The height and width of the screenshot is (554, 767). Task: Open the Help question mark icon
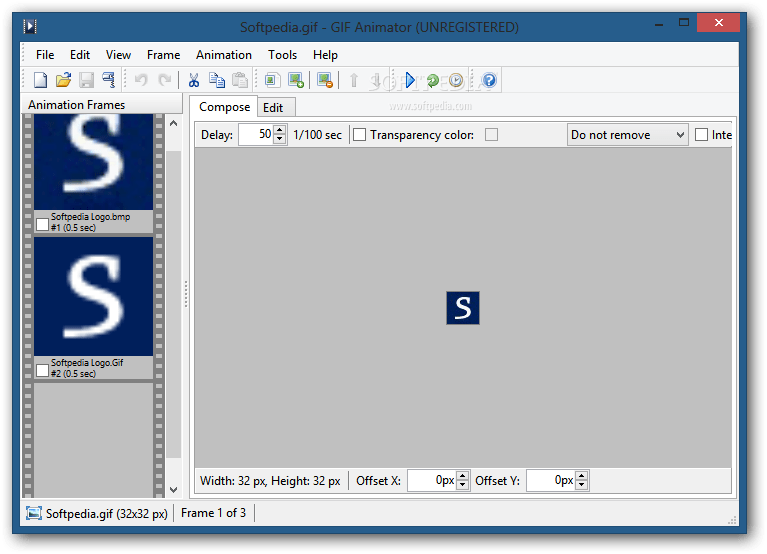489,80
